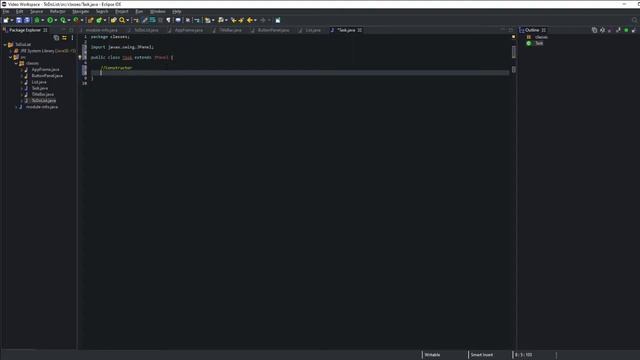
Task: Click the Back navigation arrow icon
Action: (250, 20)
